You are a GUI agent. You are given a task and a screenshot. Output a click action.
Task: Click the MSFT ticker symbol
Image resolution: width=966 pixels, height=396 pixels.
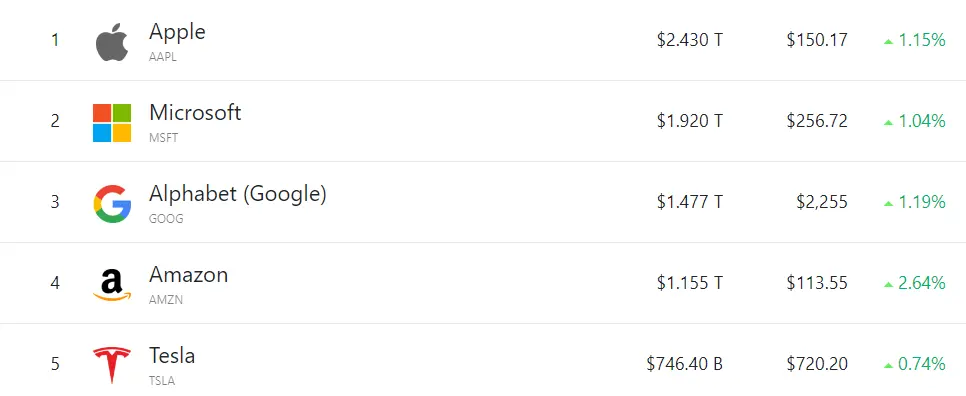[x=163, y=138]
